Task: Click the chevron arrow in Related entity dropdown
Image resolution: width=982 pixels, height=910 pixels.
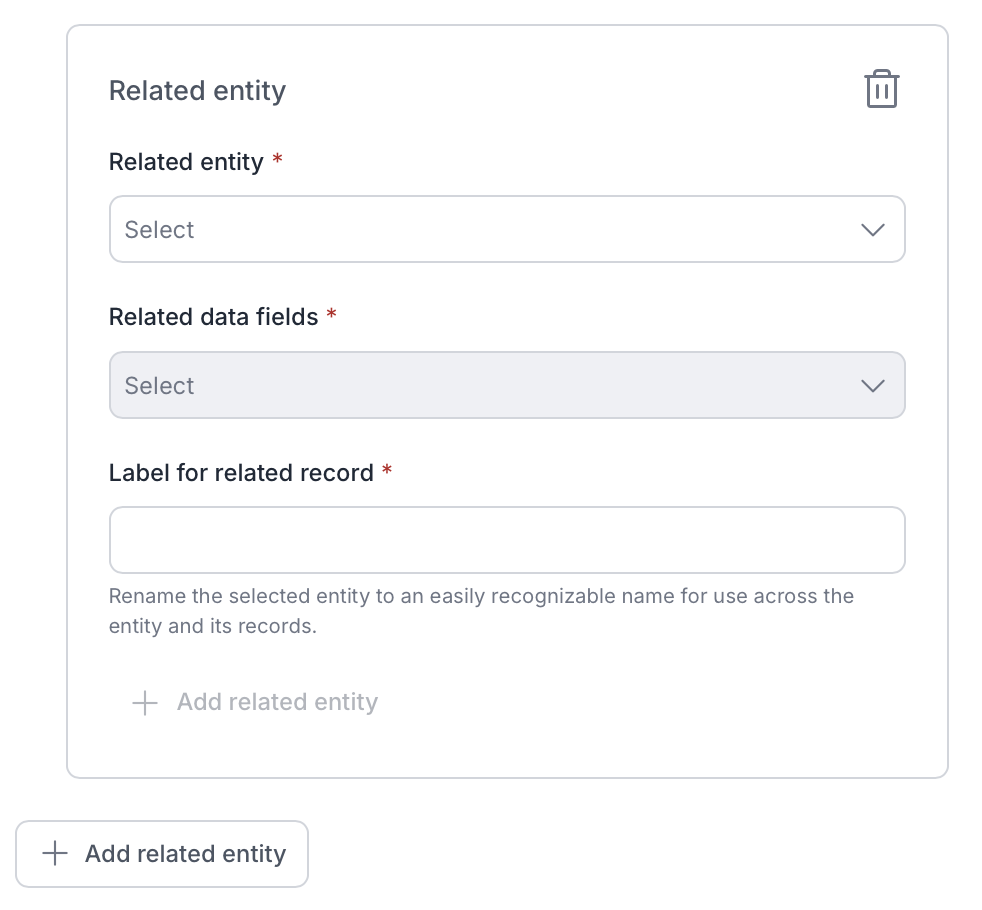Action: (x=872, y=230)
